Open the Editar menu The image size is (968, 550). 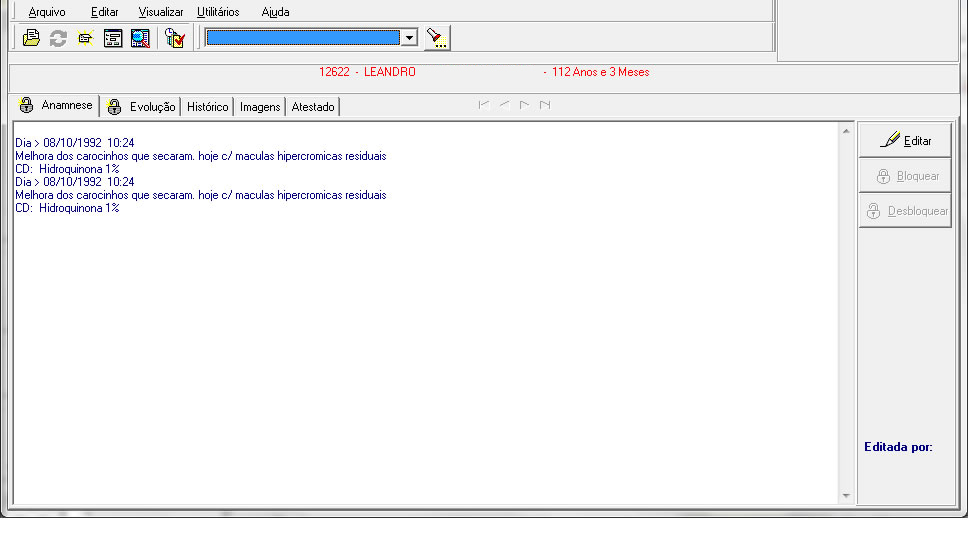point(104,12)
